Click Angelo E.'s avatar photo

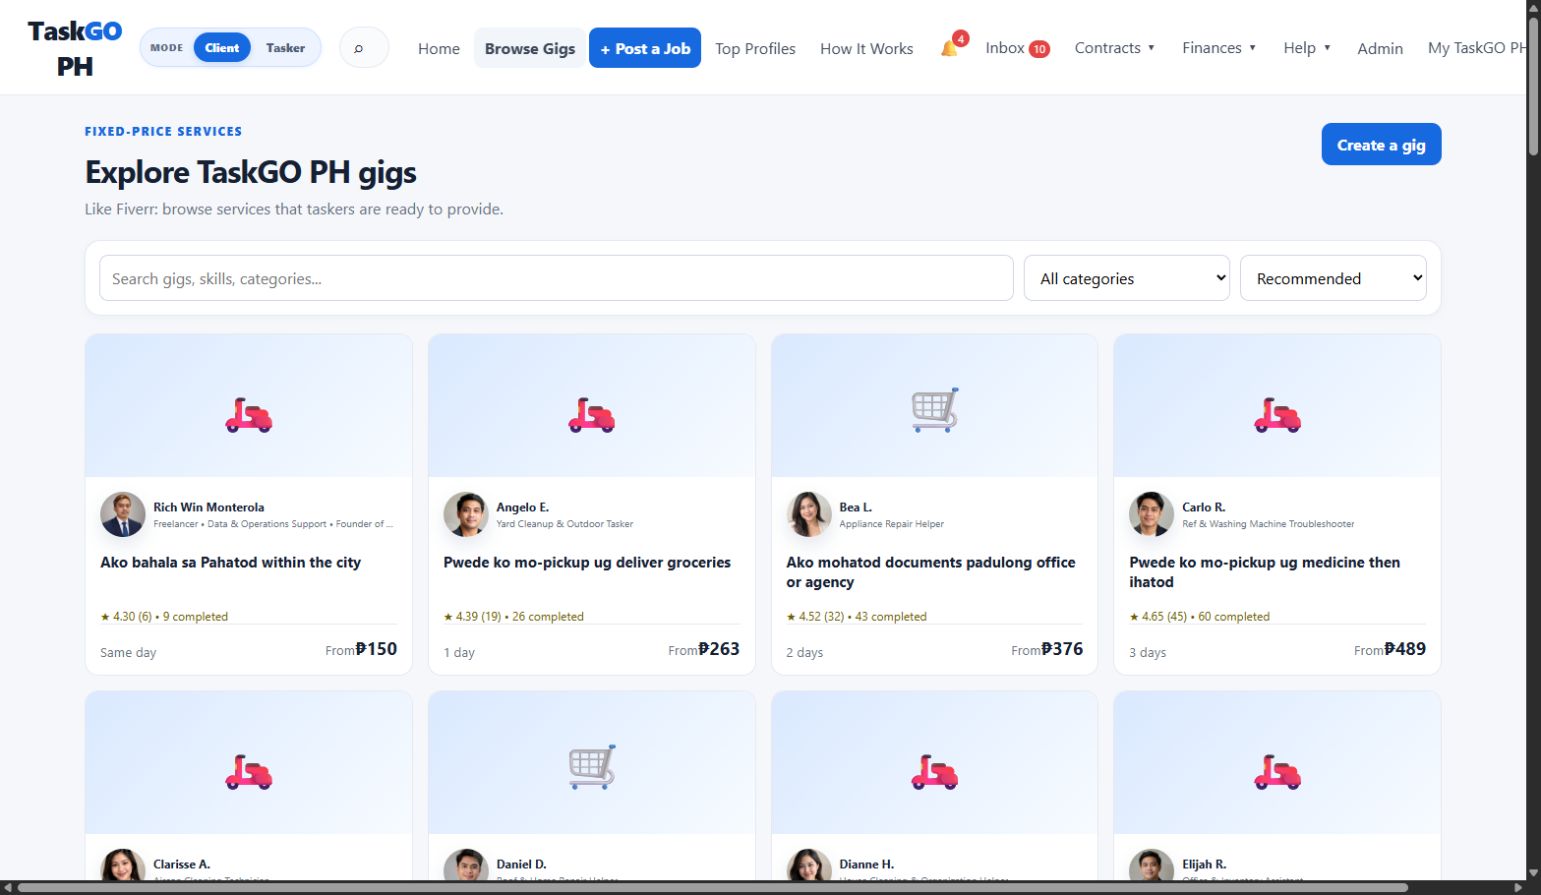pyautogui.click(x=466, y=515)
